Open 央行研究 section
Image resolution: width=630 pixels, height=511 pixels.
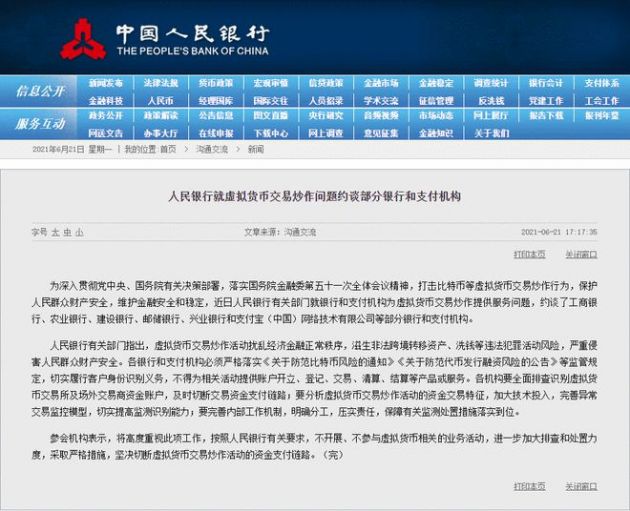tap(326, 116)
